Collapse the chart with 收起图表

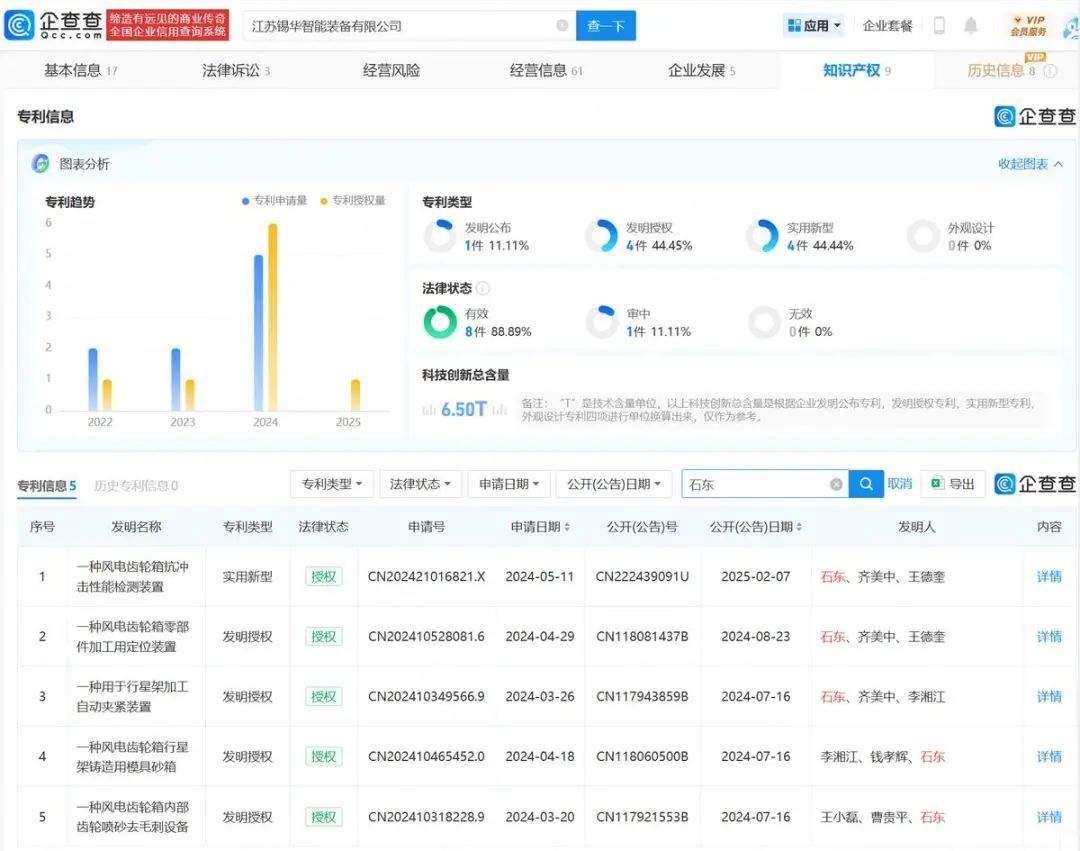pos(1030,164)
